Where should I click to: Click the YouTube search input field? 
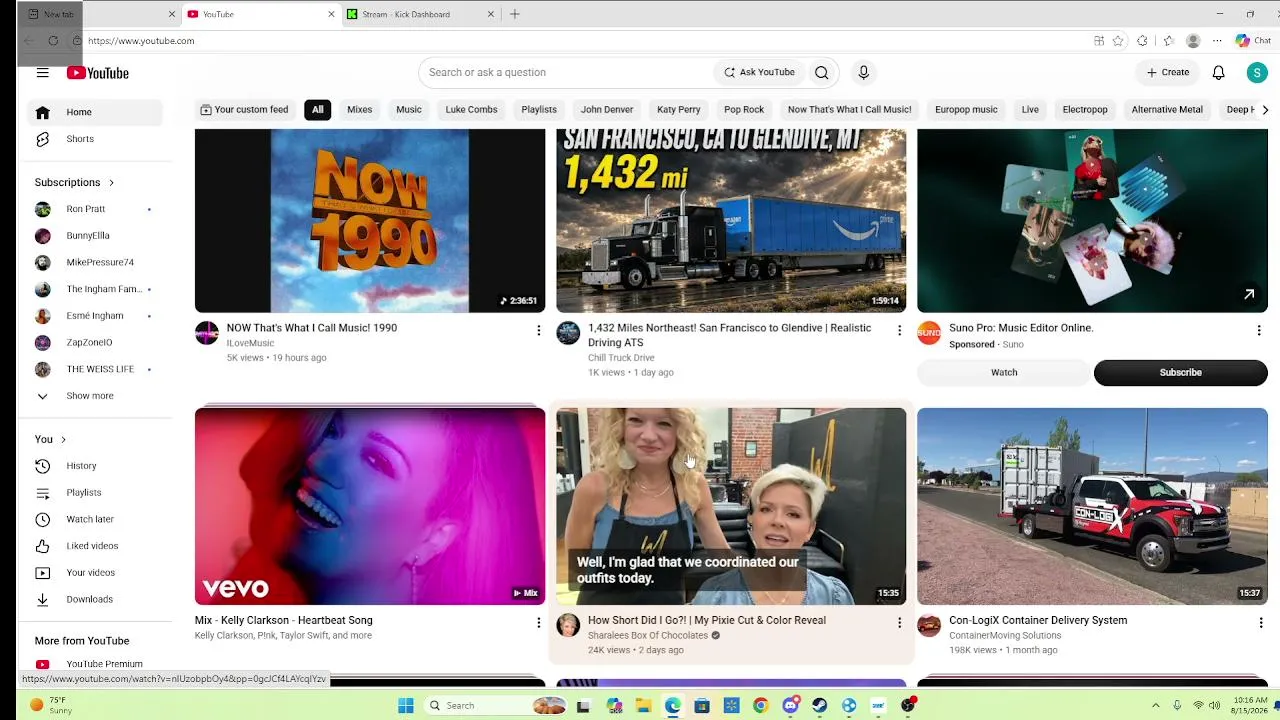[565, 72]
